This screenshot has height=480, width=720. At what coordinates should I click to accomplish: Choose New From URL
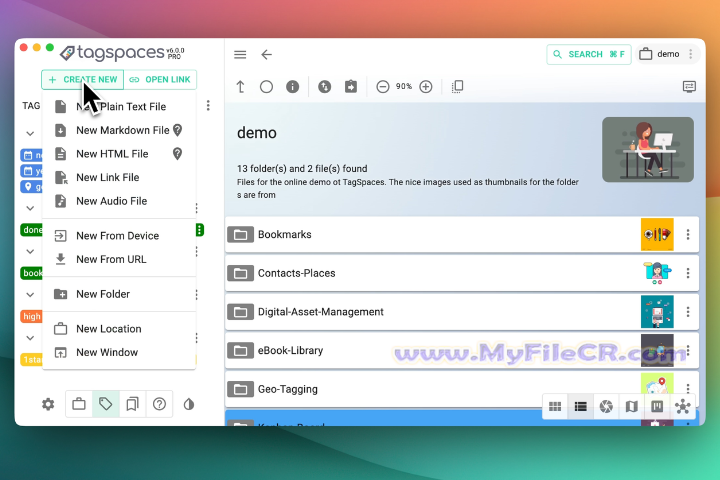pos(119,260)
